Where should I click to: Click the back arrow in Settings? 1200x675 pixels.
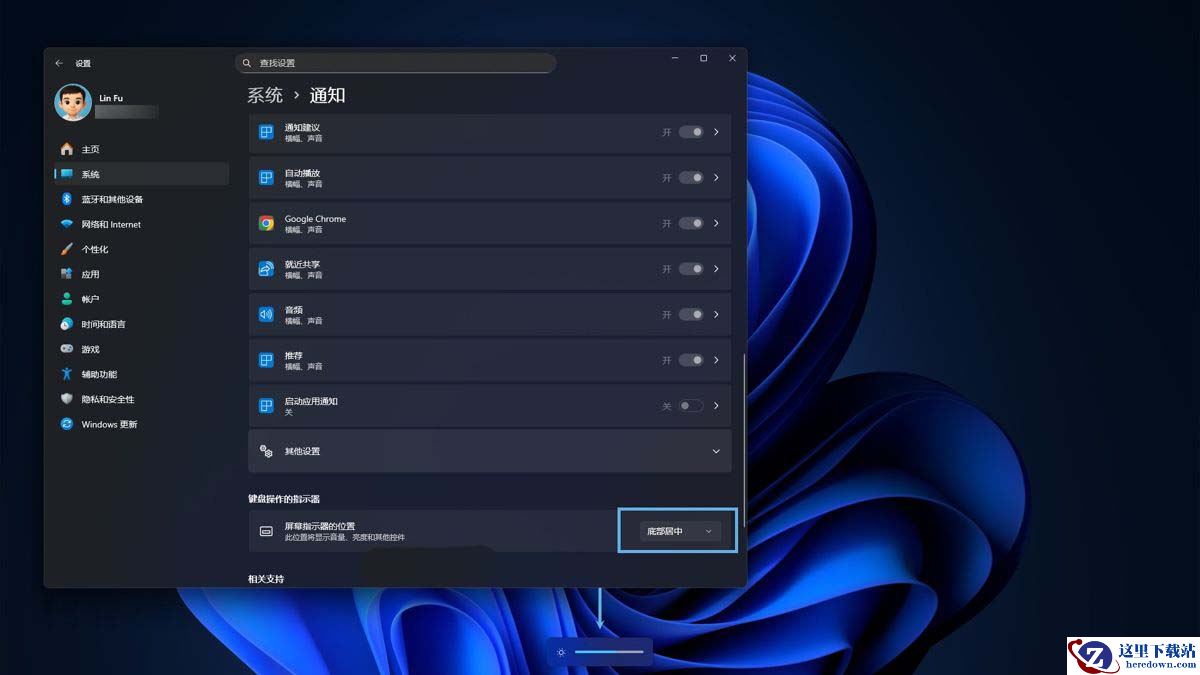59,63
